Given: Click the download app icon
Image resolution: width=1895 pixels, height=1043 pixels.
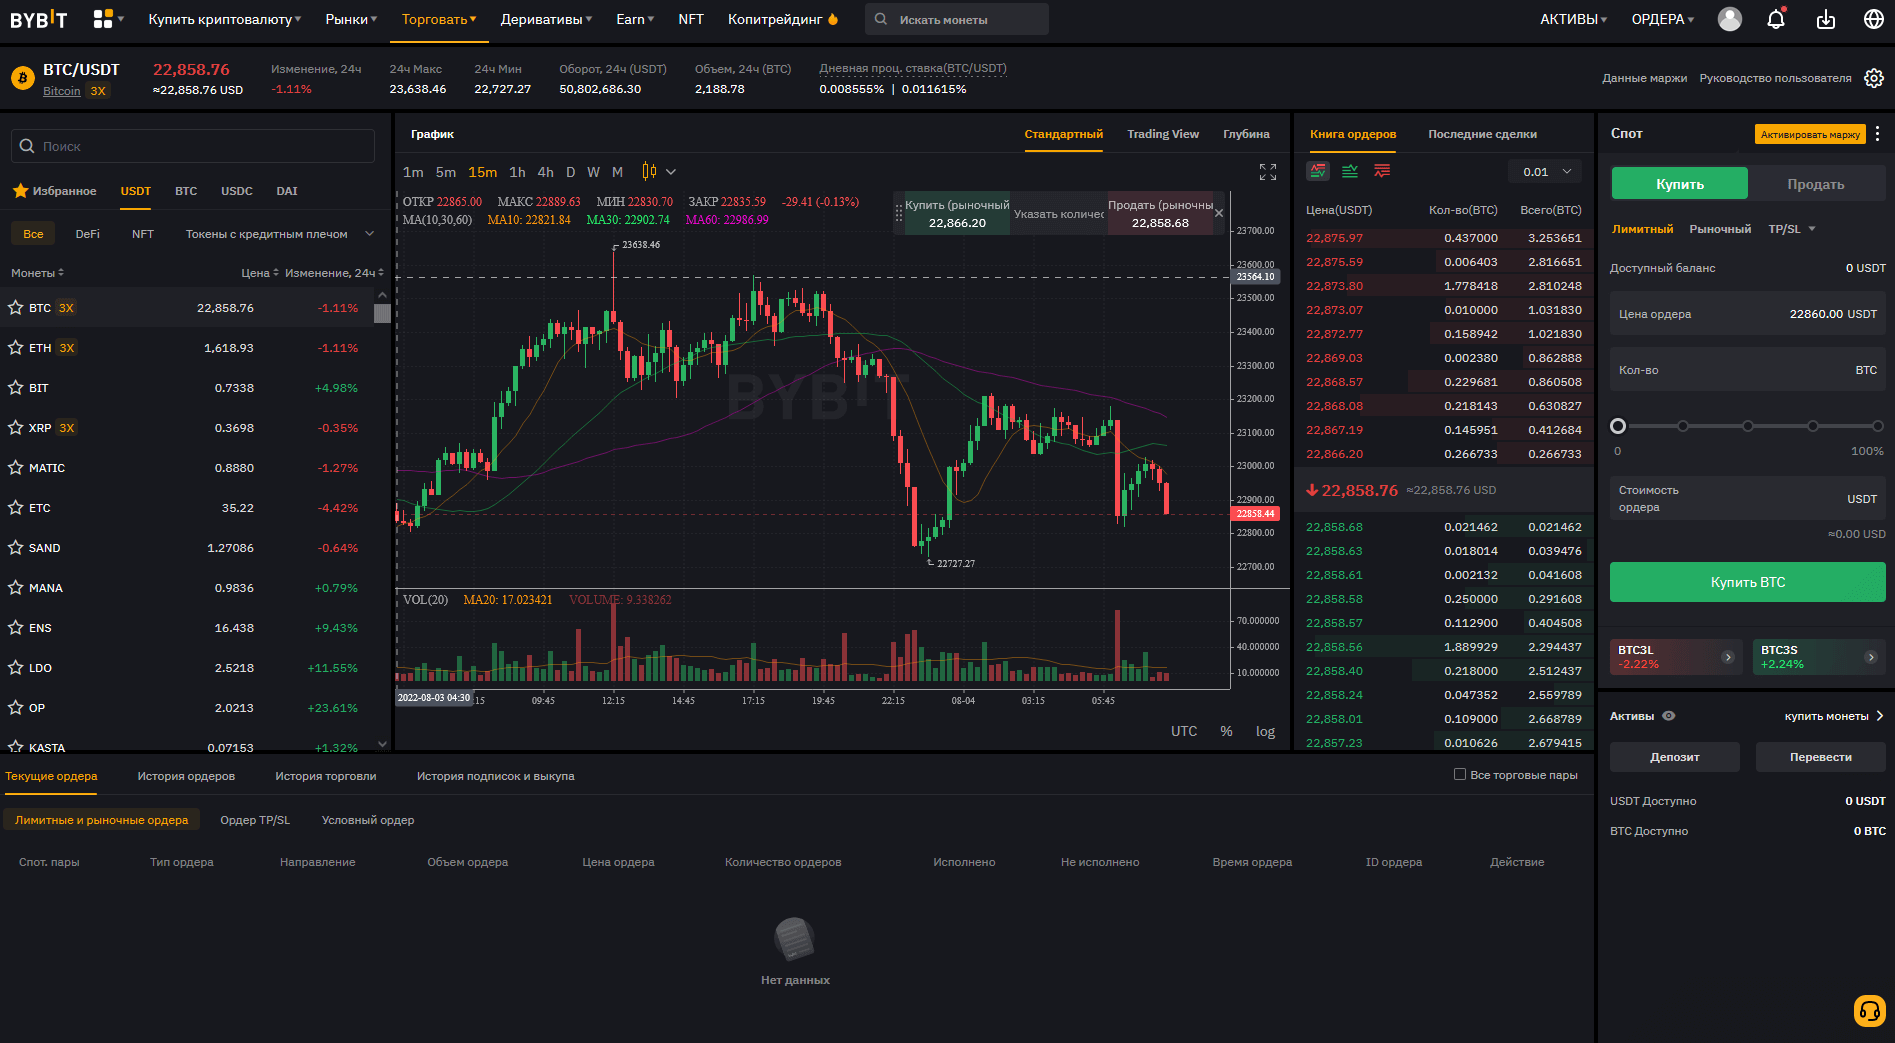Looking at the screenshot, I should 1826,19.
